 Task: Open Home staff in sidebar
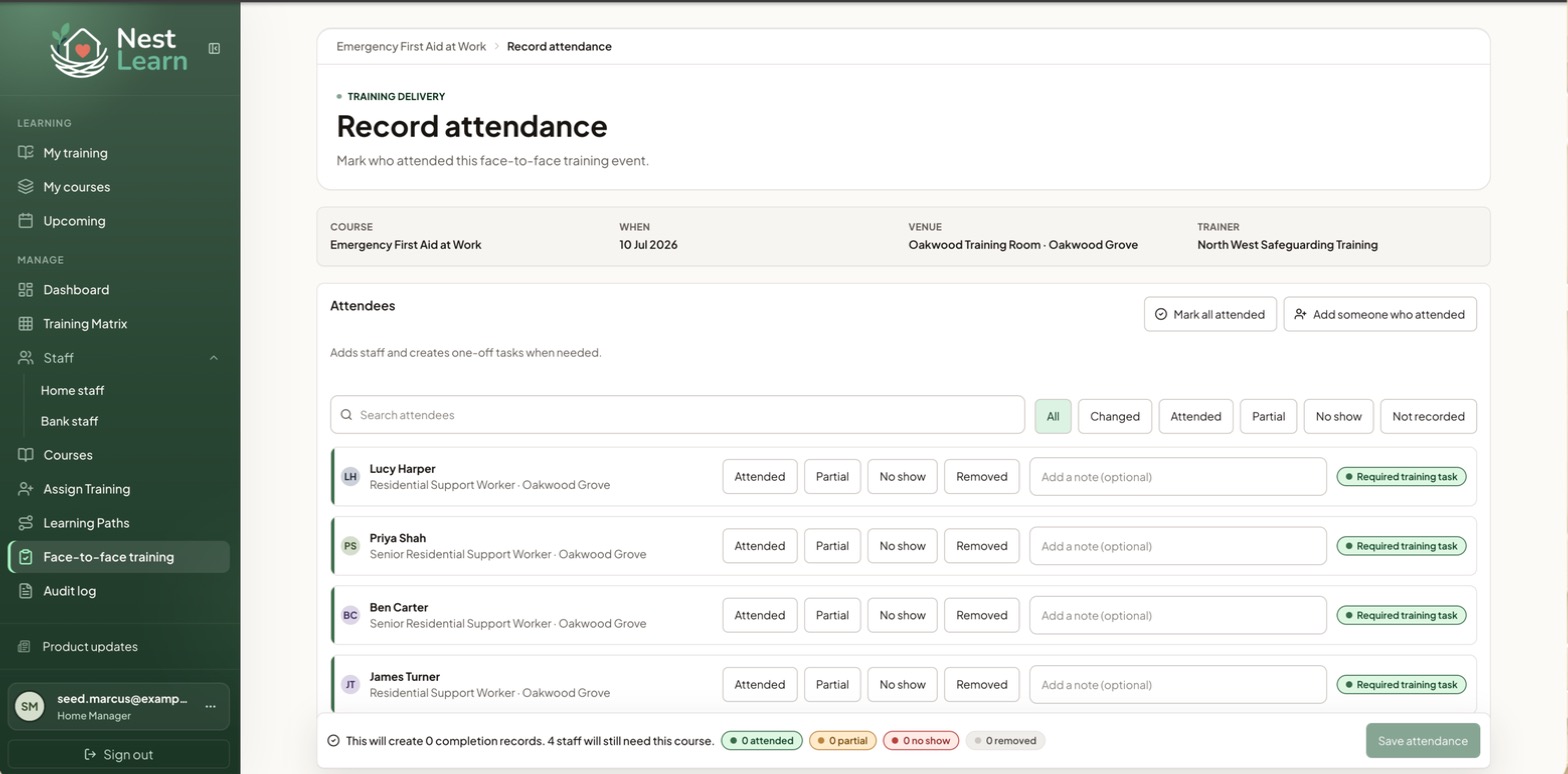pyautogui.click(x=72, y=390)
